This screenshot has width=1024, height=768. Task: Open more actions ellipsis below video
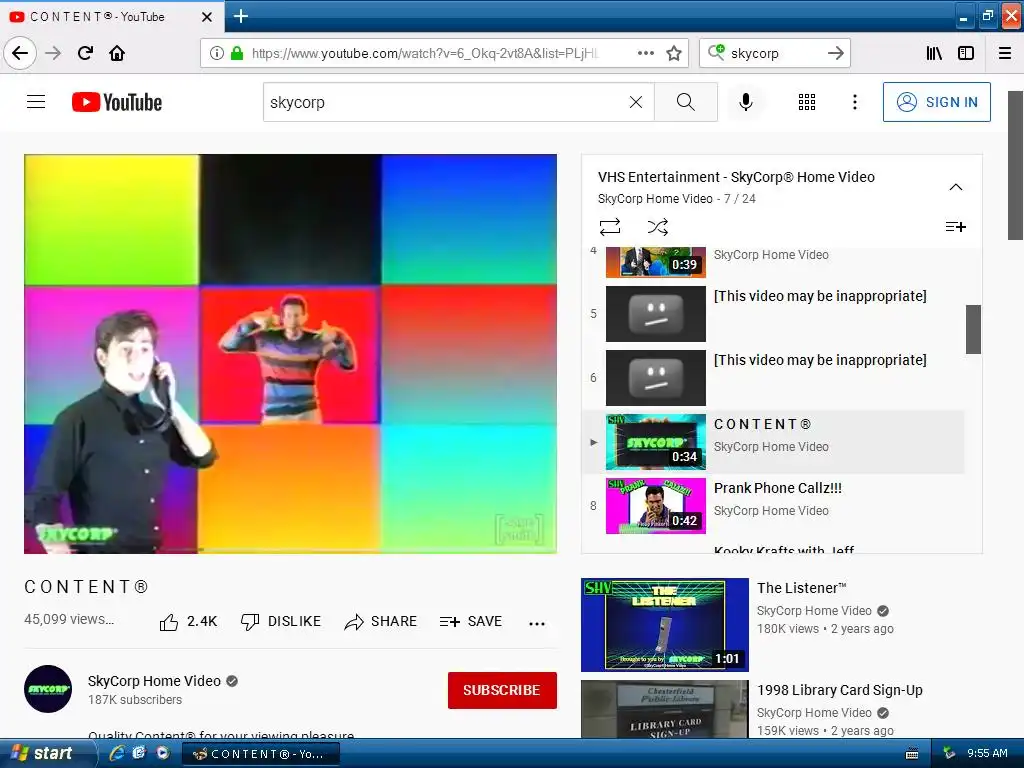click(x=537, y=624)
